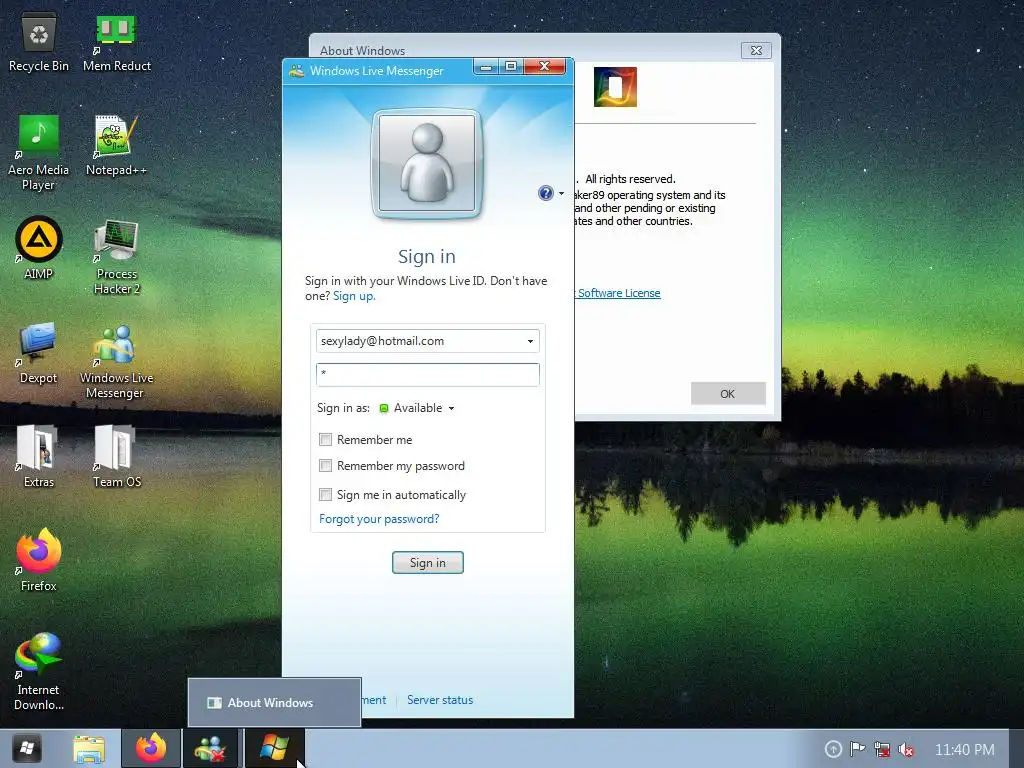Expand the email address dropdown arrow
This screenshot has width=1024, height=768.
click(x=530, y=341)
